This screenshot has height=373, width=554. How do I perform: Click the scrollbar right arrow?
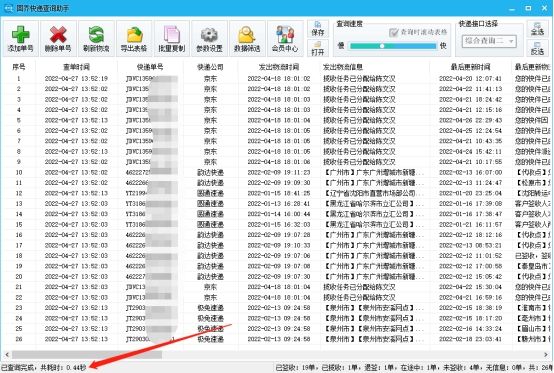click(546, 354)
